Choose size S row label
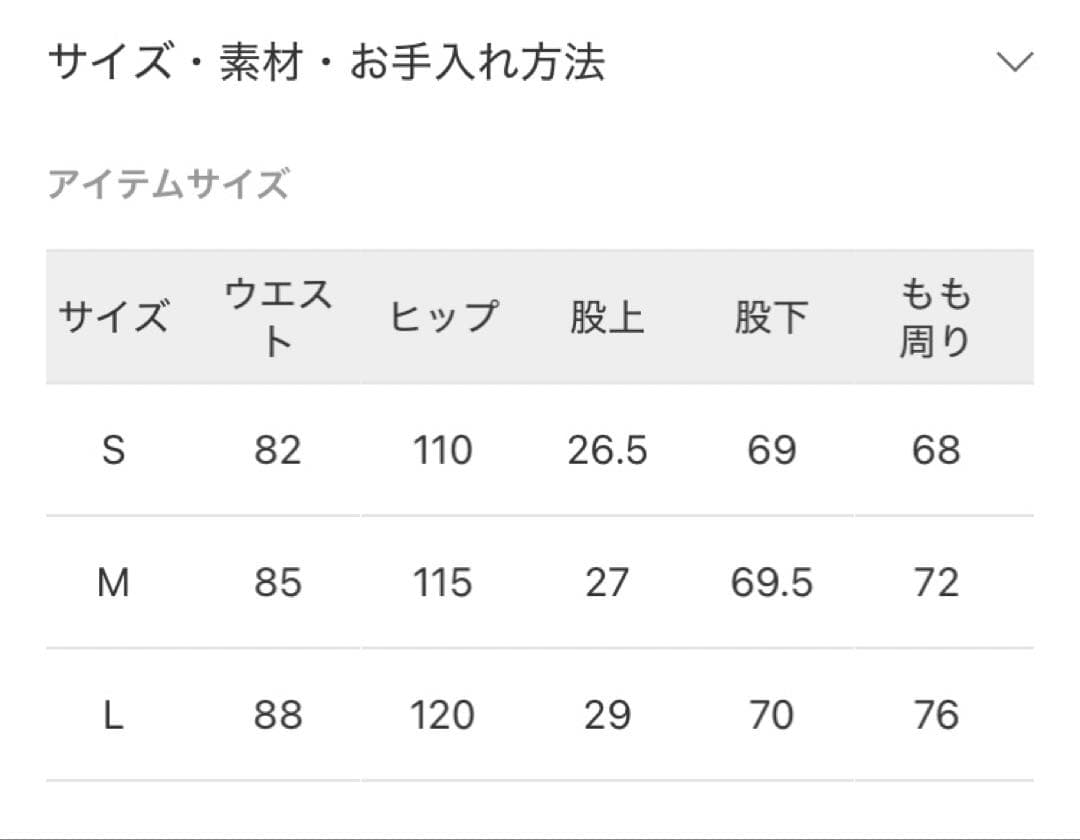Image resolution: width=1080 pixels, height=840 pixels. [x=115, y=450]
